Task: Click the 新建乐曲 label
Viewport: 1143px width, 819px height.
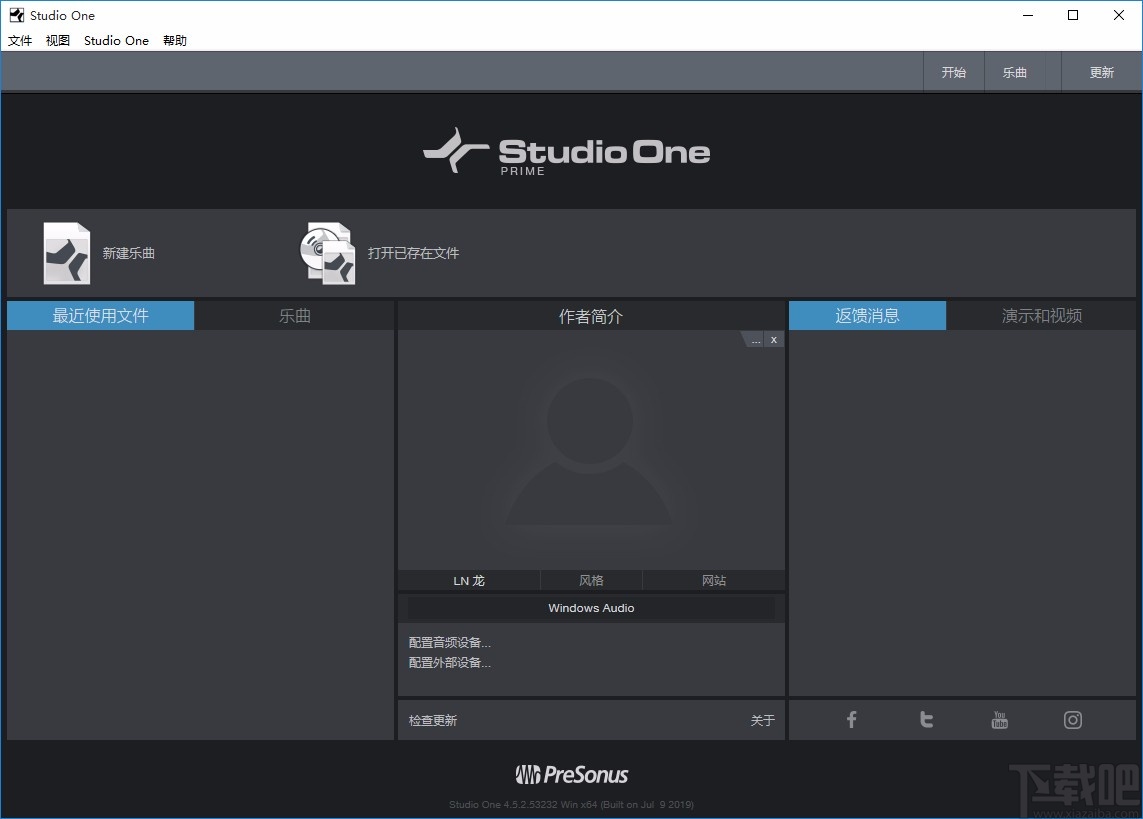Action: (128, 253)
